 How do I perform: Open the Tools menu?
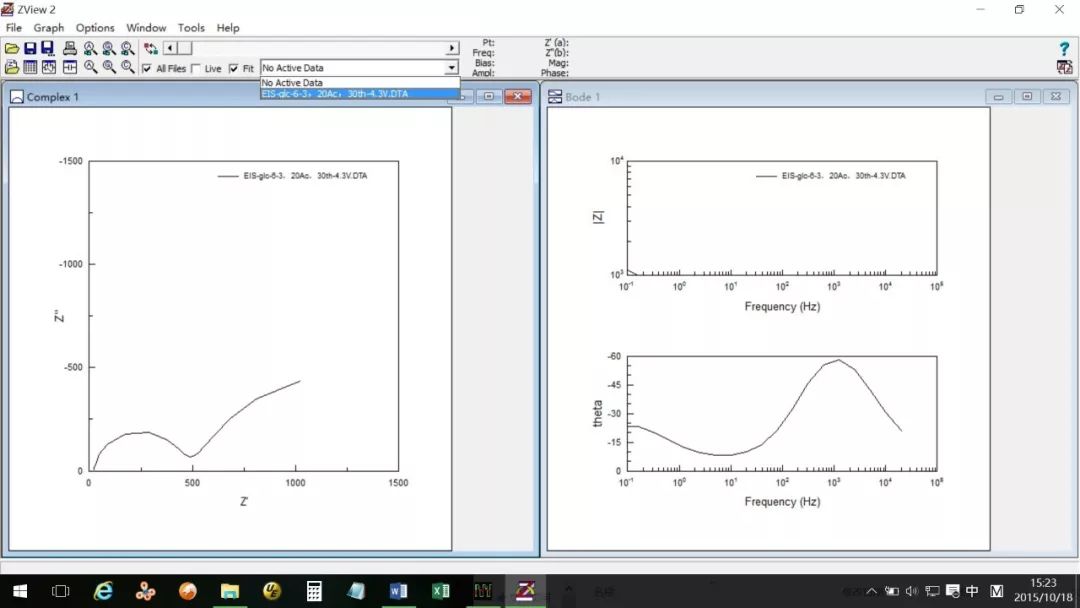[191, 28]
